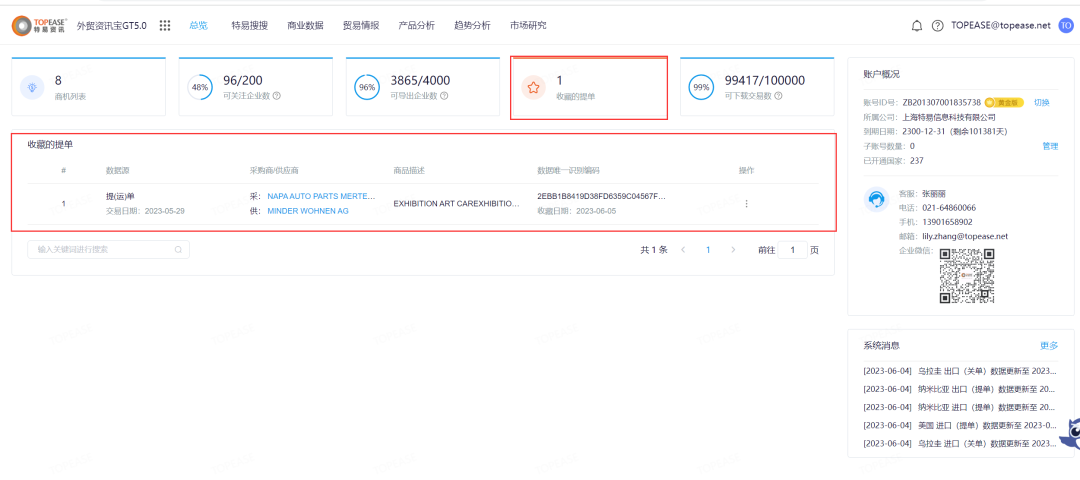Viewport: 1080px width, 480px height.
Task: Click 采购商/供应商 column header
Action: (x=273, y=170)
